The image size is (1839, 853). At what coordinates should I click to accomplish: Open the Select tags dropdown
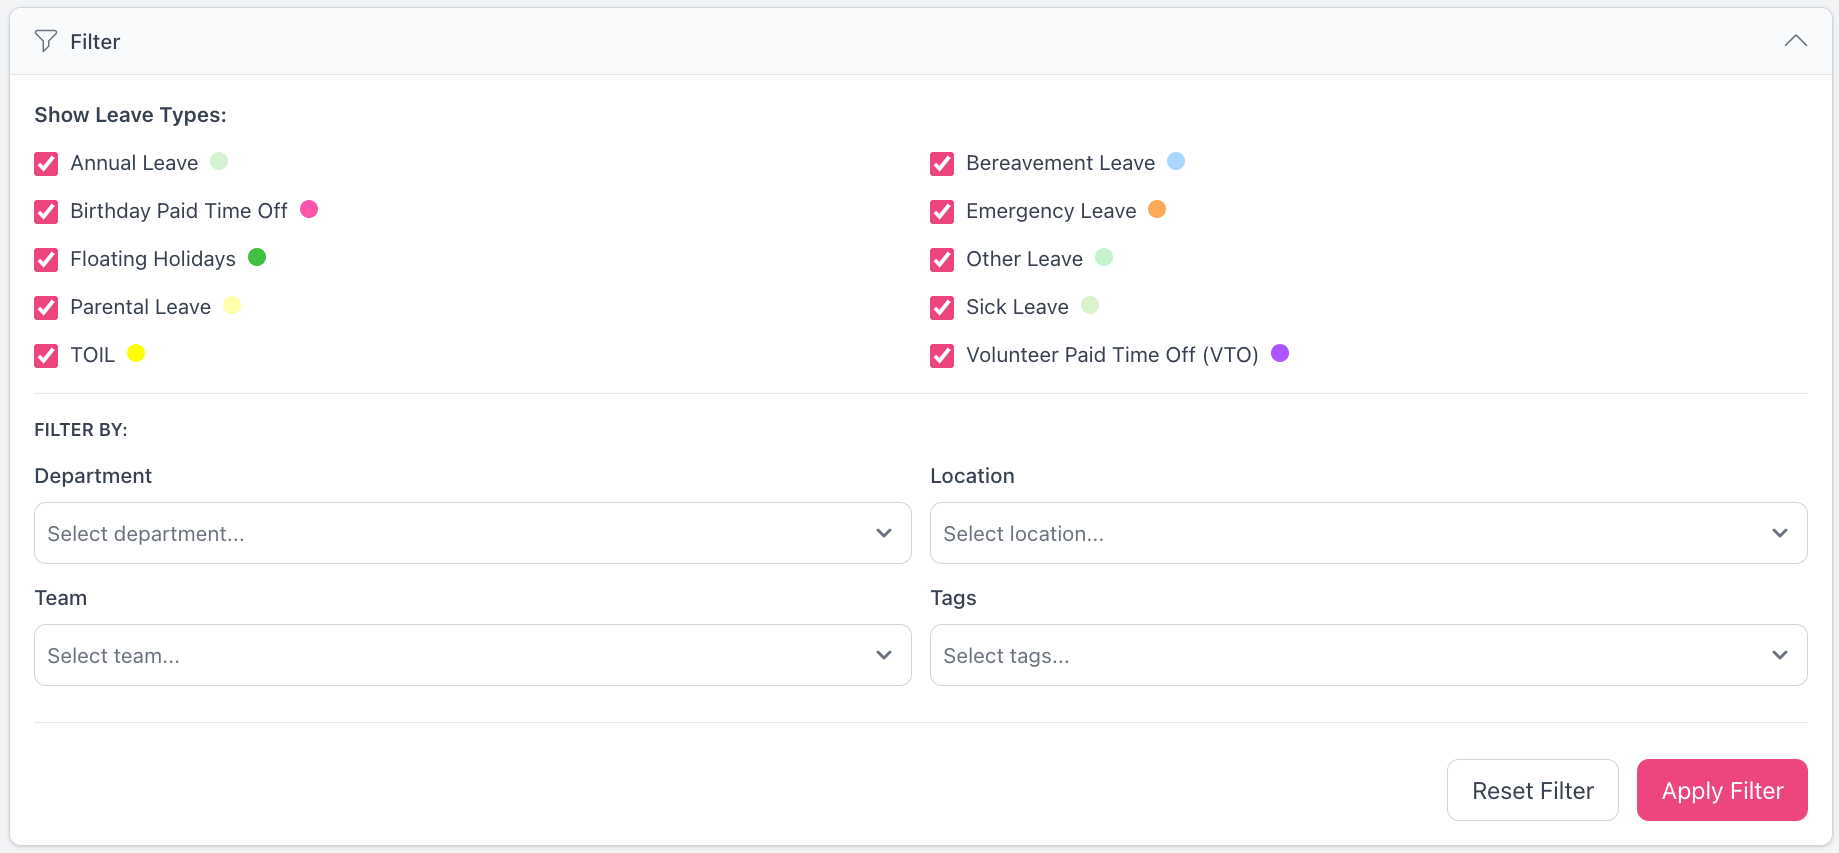1369,655
